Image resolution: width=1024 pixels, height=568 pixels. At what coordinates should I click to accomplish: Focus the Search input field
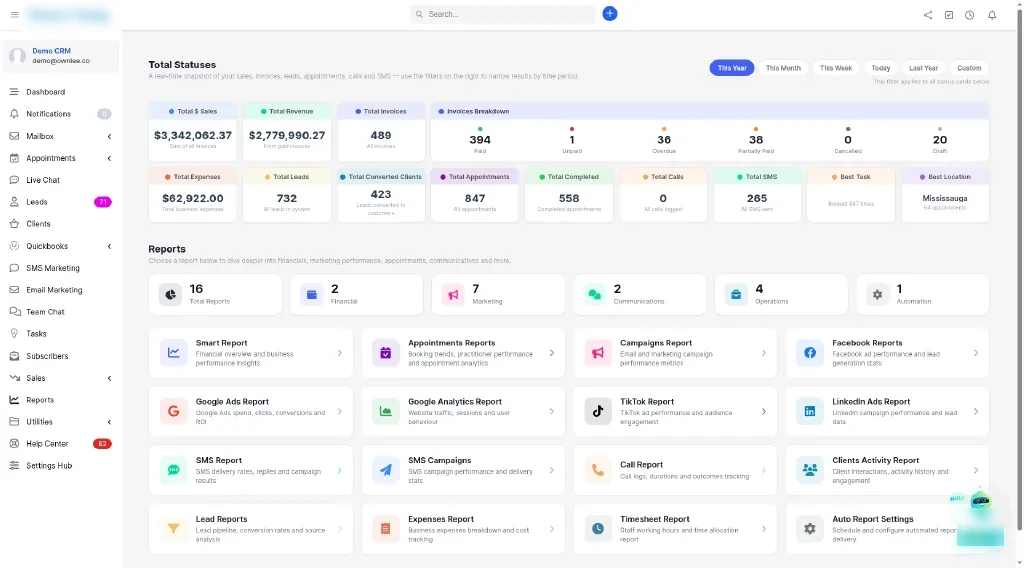[503, 14]
